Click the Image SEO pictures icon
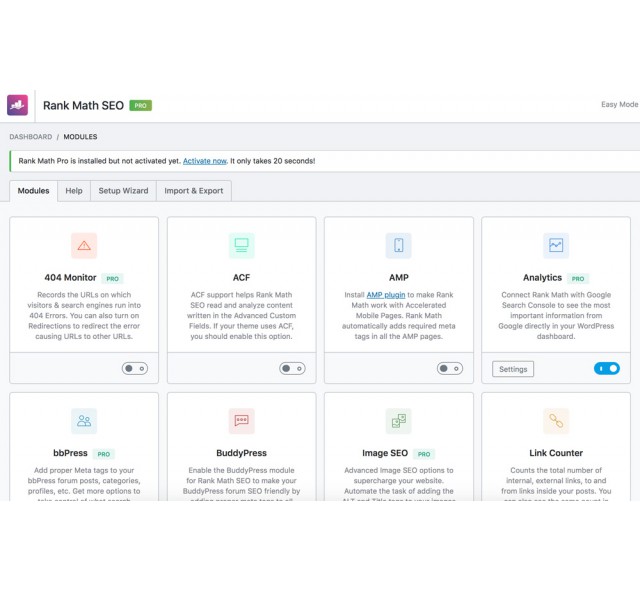 tap(399, 421)
